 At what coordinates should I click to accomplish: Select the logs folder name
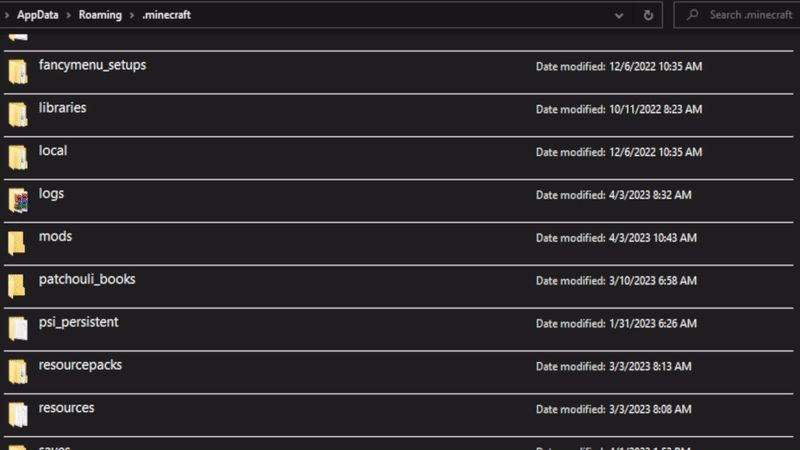pos(51,194)
